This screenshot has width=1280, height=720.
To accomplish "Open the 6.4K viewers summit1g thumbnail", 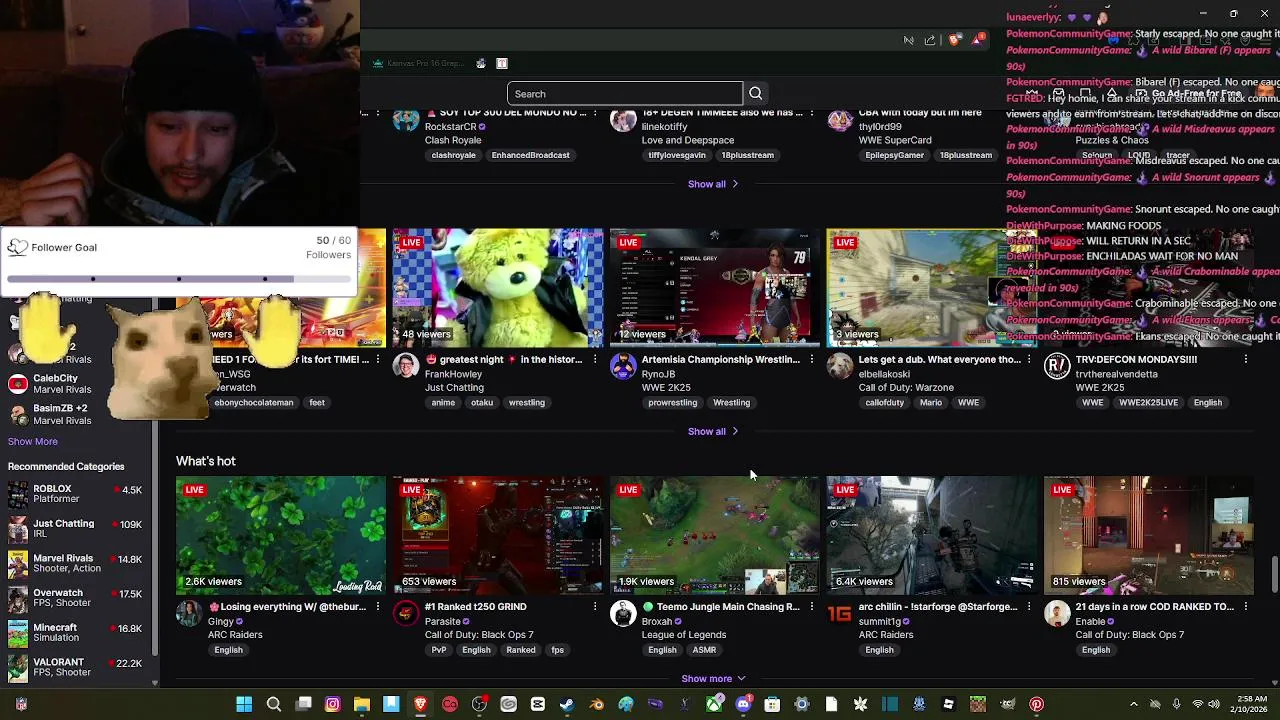I will pyautogui.click(x=932, y=536).
